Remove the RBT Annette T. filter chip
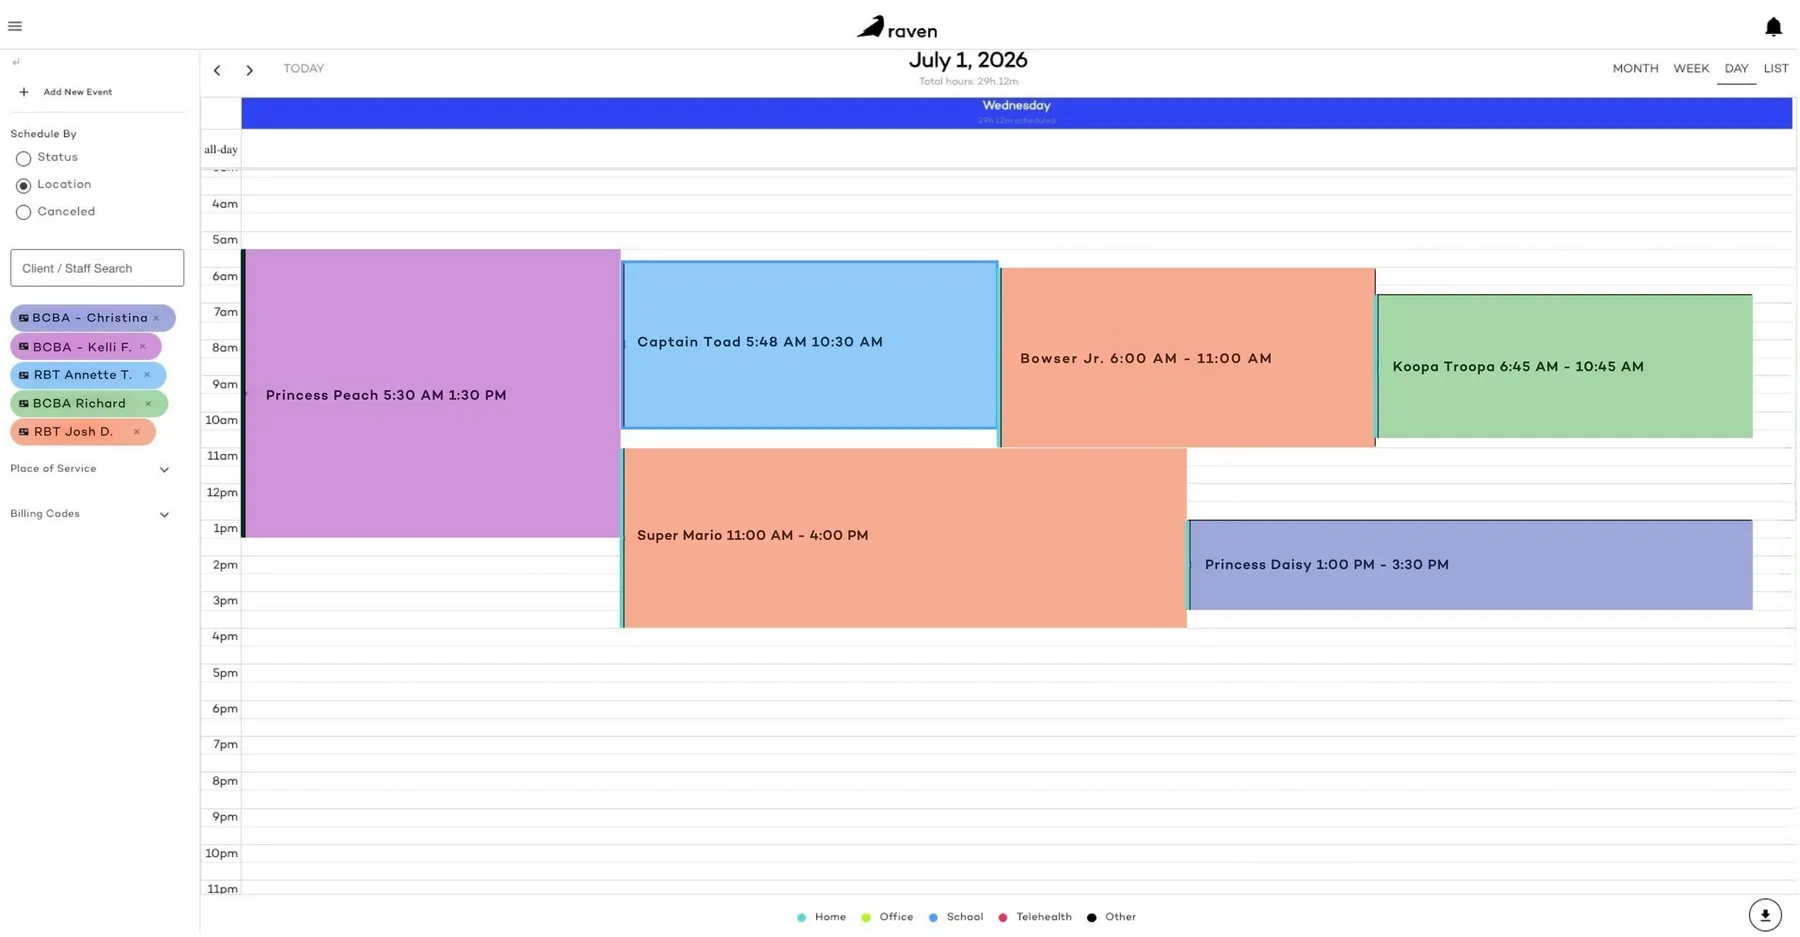 tap(147, 375)
